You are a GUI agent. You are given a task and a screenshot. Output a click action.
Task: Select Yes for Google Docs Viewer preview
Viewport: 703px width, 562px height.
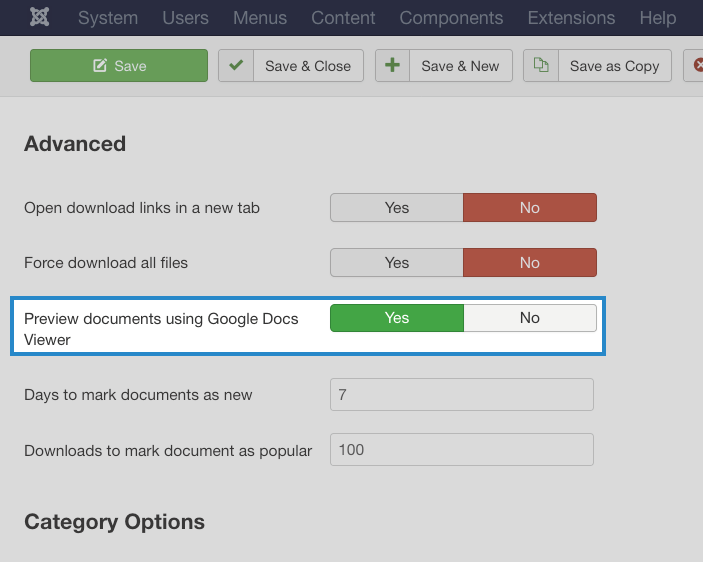coord(397,318)
